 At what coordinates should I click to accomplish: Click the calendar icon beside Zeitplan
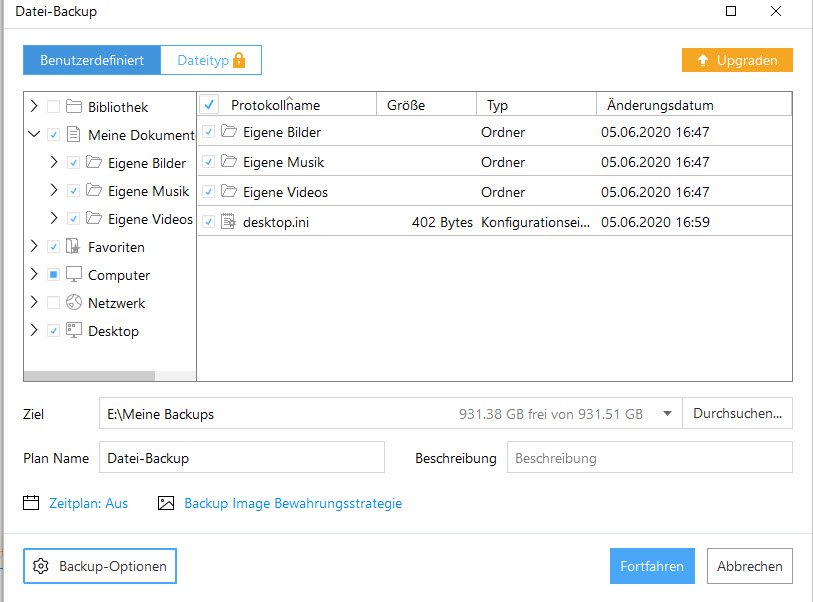click(31, 503)
